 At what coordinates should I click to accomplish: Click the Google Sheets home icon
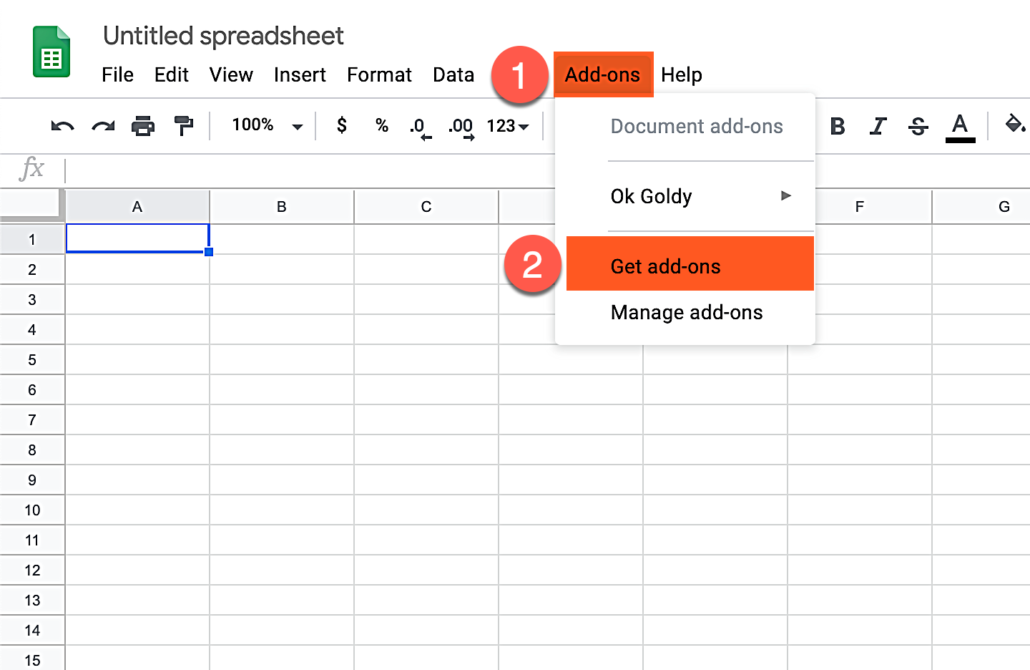click(51, 52)
